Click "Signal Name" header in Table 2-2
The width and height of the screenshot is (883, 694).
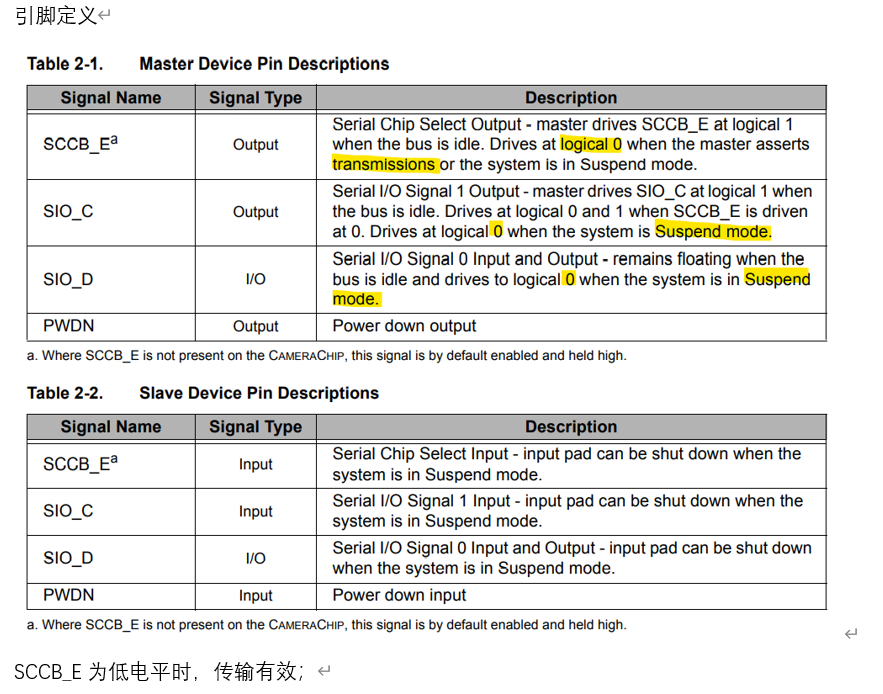(111, 426)
